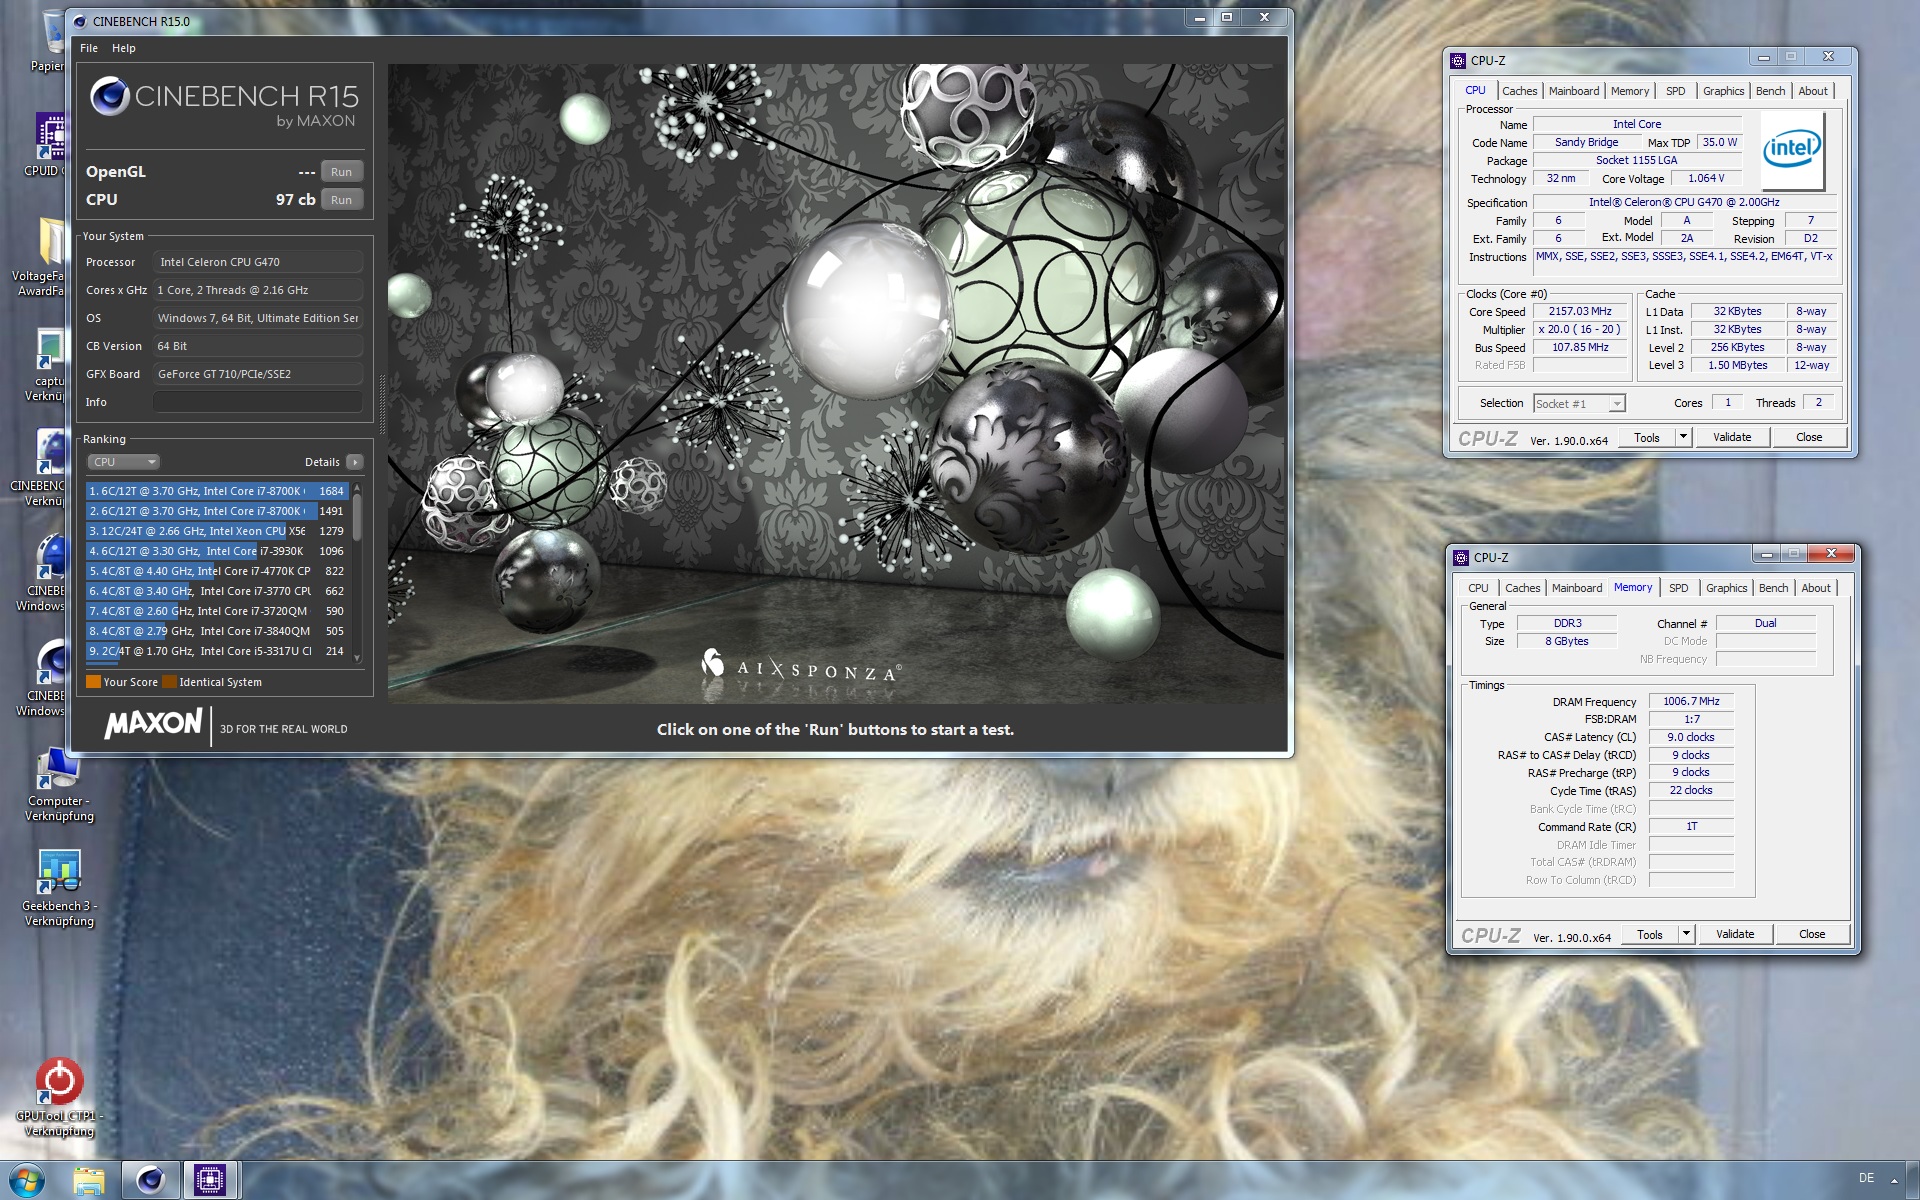Screen dimensions: 1920x1200
Task: Click Validate in upper CPU-Z window
Action: point(1732,437)
